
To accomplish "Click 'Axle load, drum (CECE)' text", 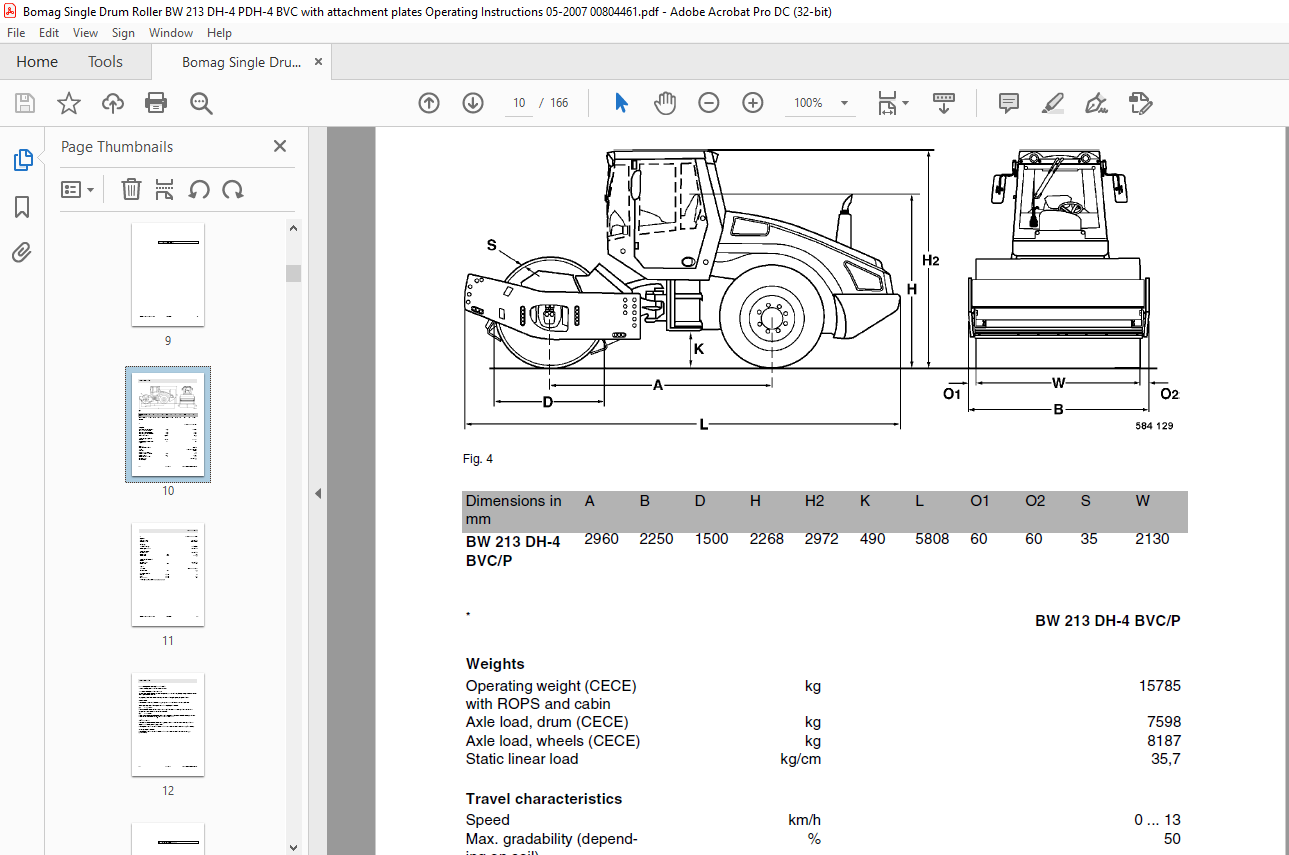I will click(547, 722).
